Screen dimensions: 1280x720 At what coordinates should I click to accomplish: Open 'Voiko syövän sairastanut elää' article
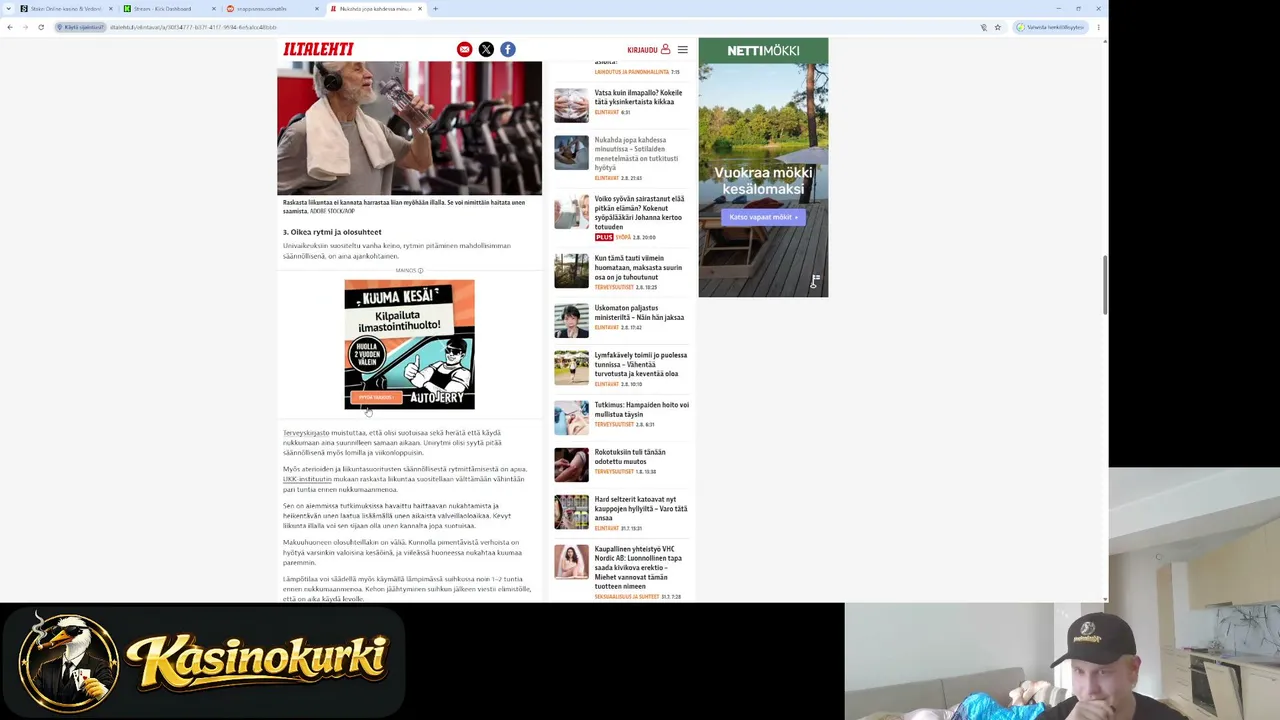click(x=639, y=213)
